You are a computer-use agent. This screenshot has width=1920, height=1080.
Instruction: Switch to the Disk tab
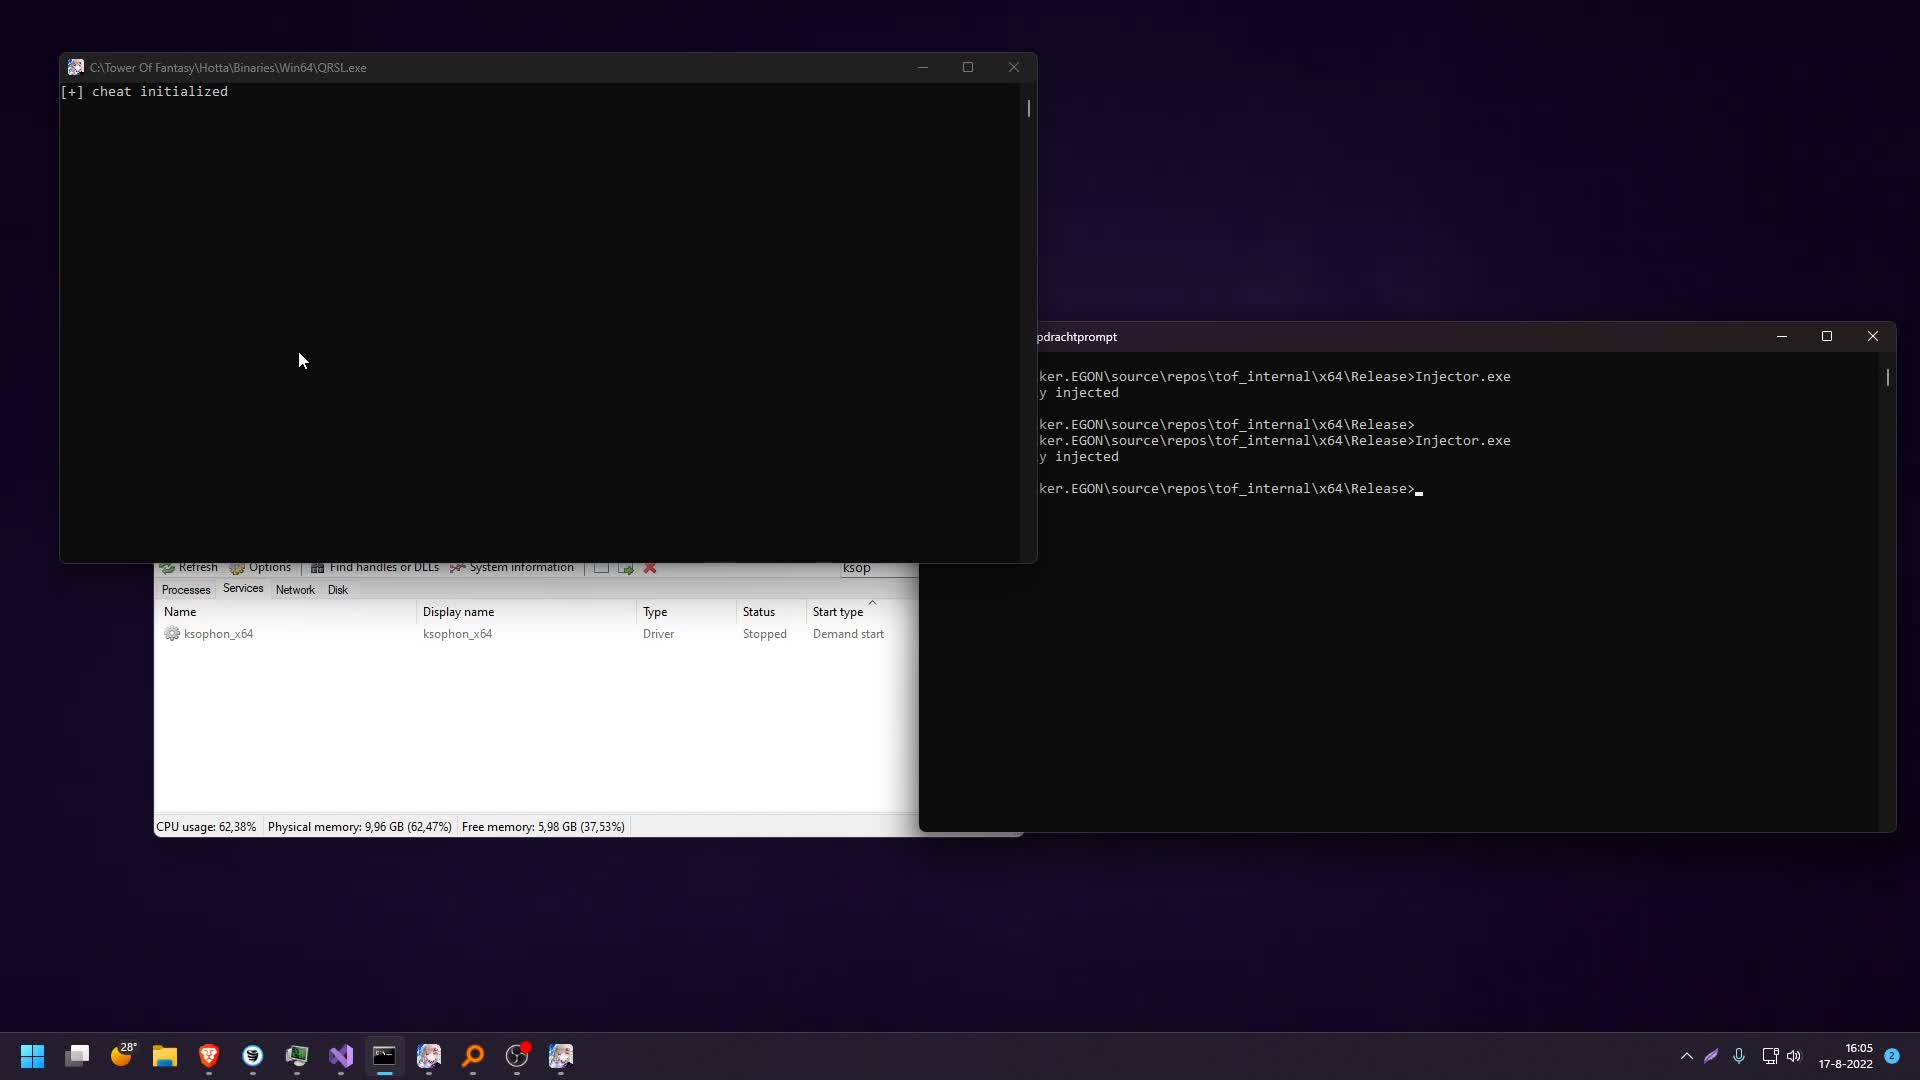(x=338, y=590)
